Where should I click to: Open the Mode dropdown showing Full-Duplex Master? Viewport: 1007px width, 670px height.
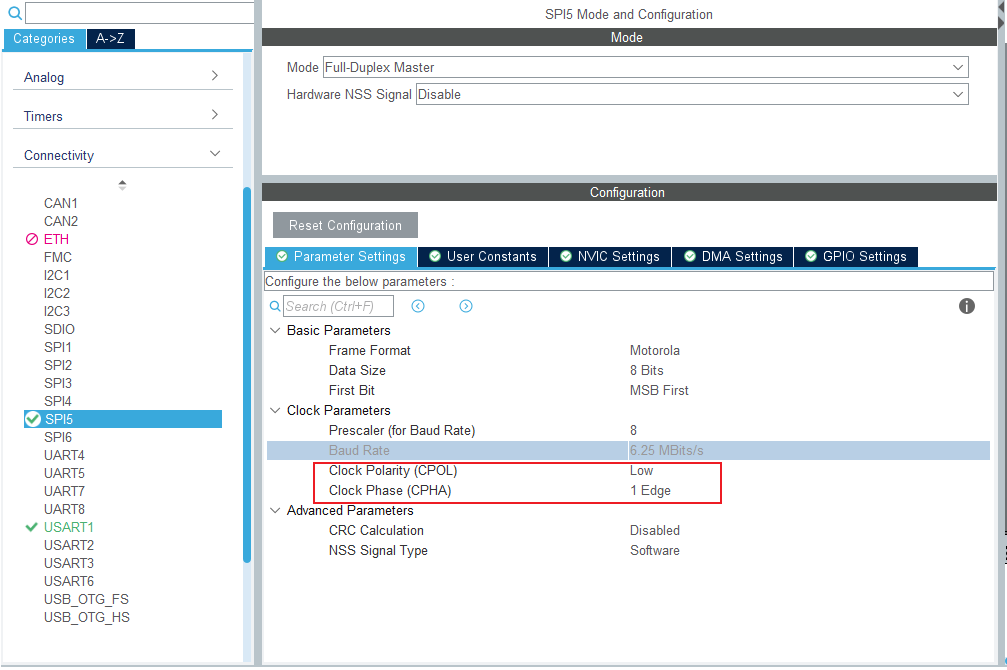pyautogui.click(x=645, y=67)
